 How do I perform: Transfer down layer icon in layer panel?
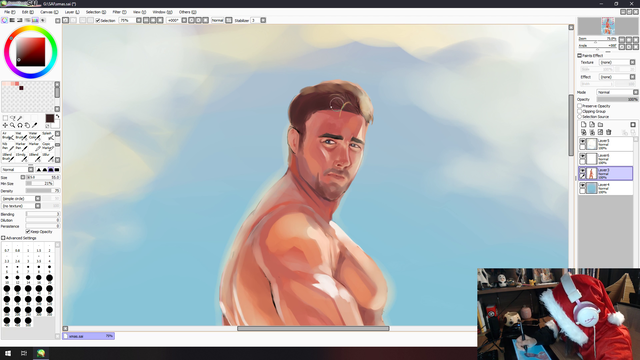coord(583,132)
